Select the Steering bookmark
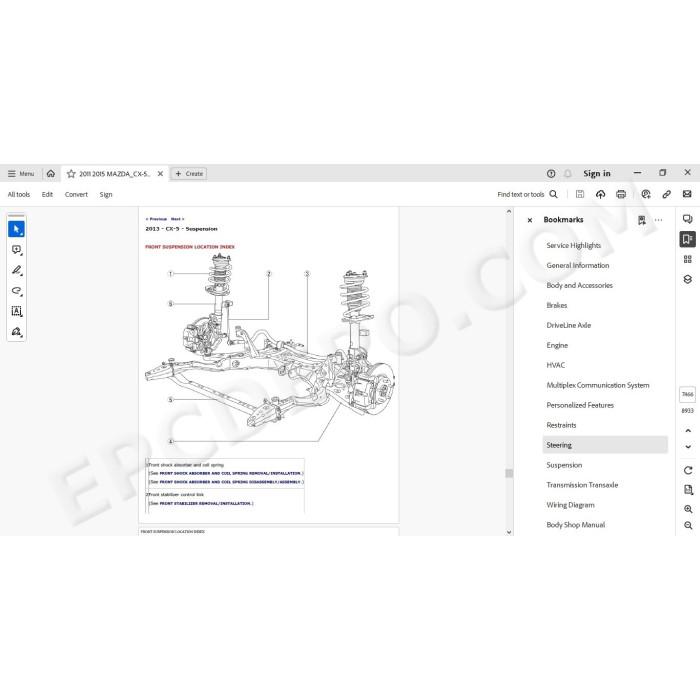 pyautogui.click(x=605, y=445)
